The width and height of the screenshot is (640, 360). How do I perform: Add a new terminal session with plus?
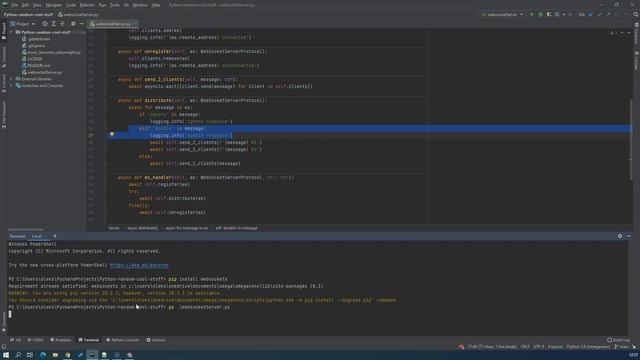[55, 236]
